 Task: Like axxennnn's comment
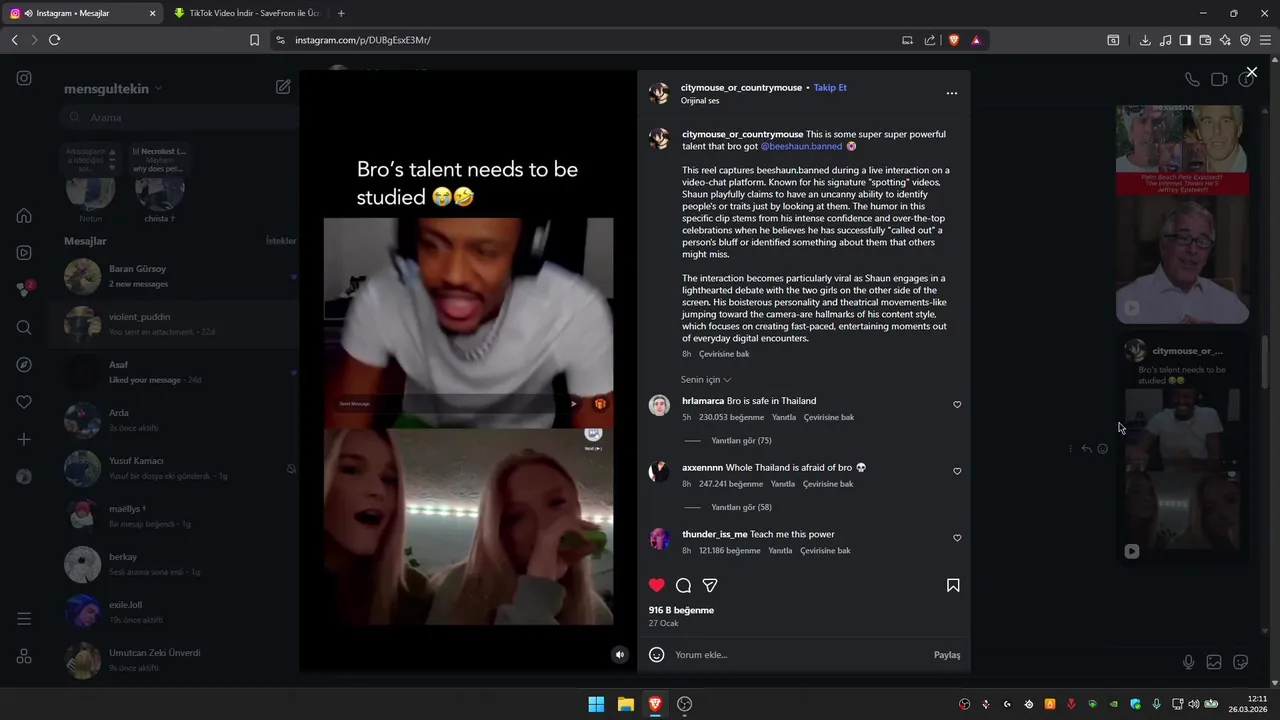point(957,471)
